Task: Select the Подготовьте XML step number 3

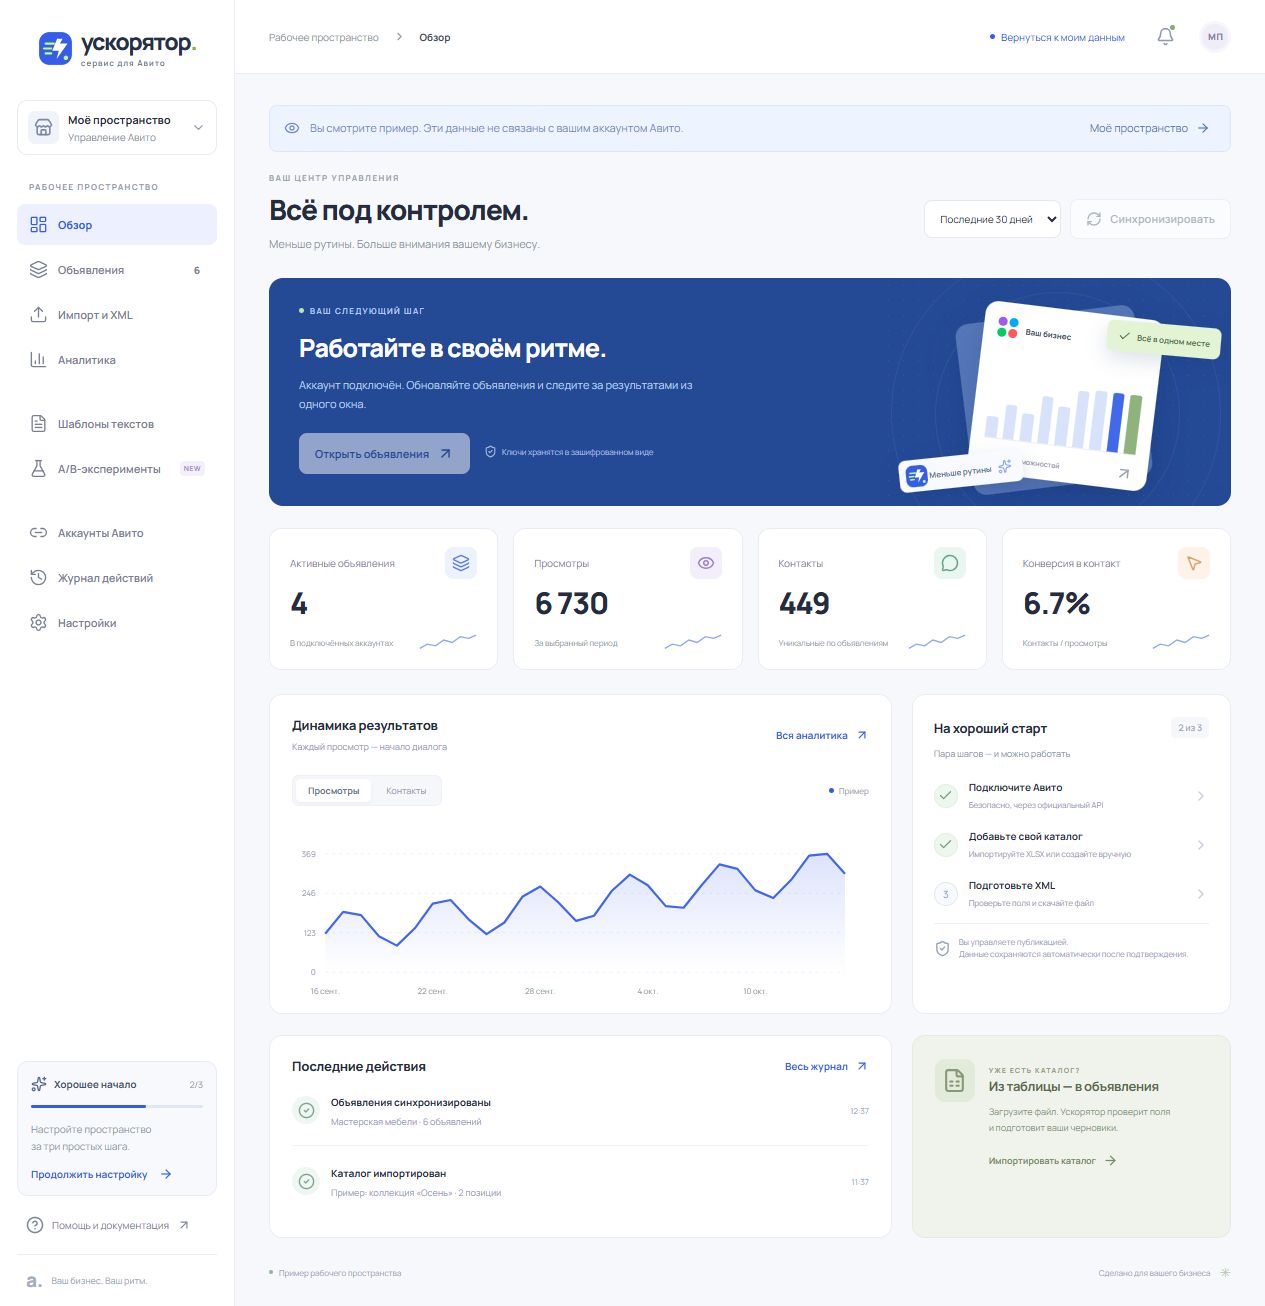Action: [x=946, y=894]
